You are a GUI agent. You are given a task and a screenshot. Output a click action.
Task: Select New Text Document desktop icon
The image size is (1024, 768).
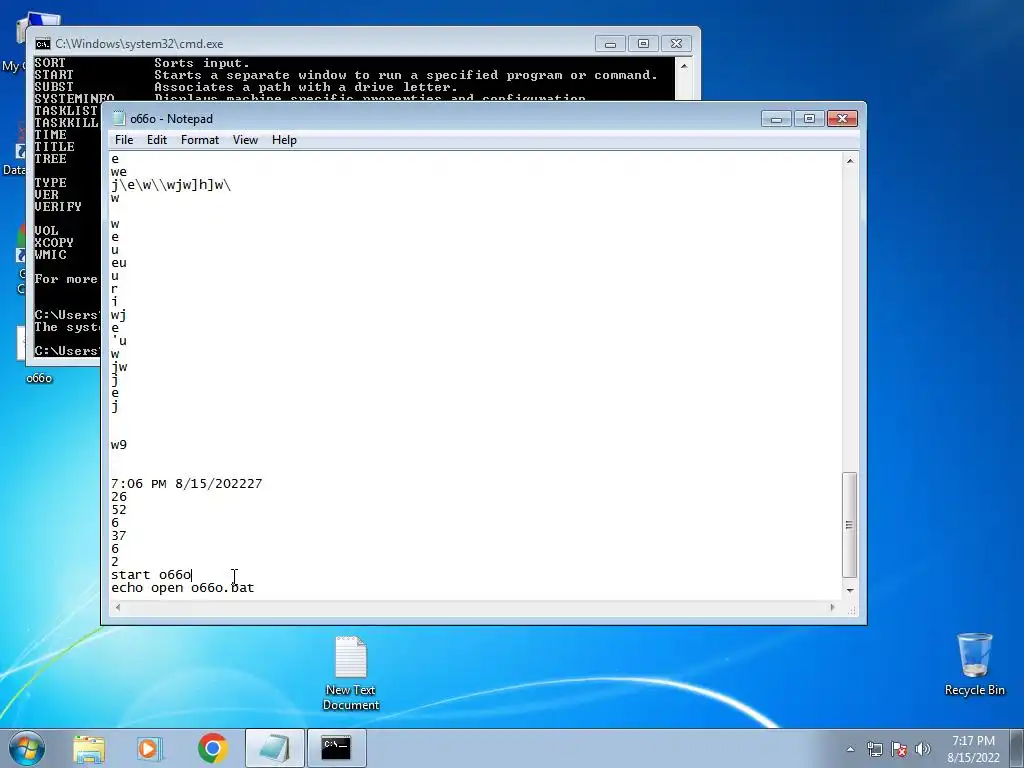pyautogui.click(x=351, y=673)
